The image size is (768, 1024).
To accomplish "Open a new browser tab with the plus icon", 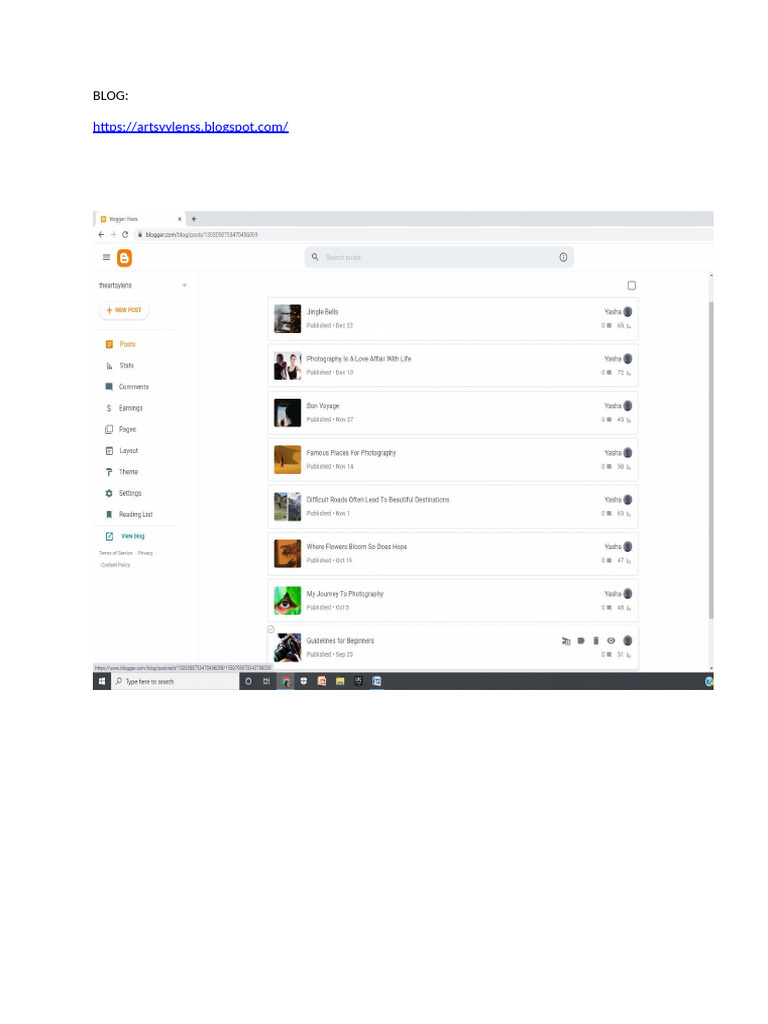I will pyautogui.click(x=194, y=219).
